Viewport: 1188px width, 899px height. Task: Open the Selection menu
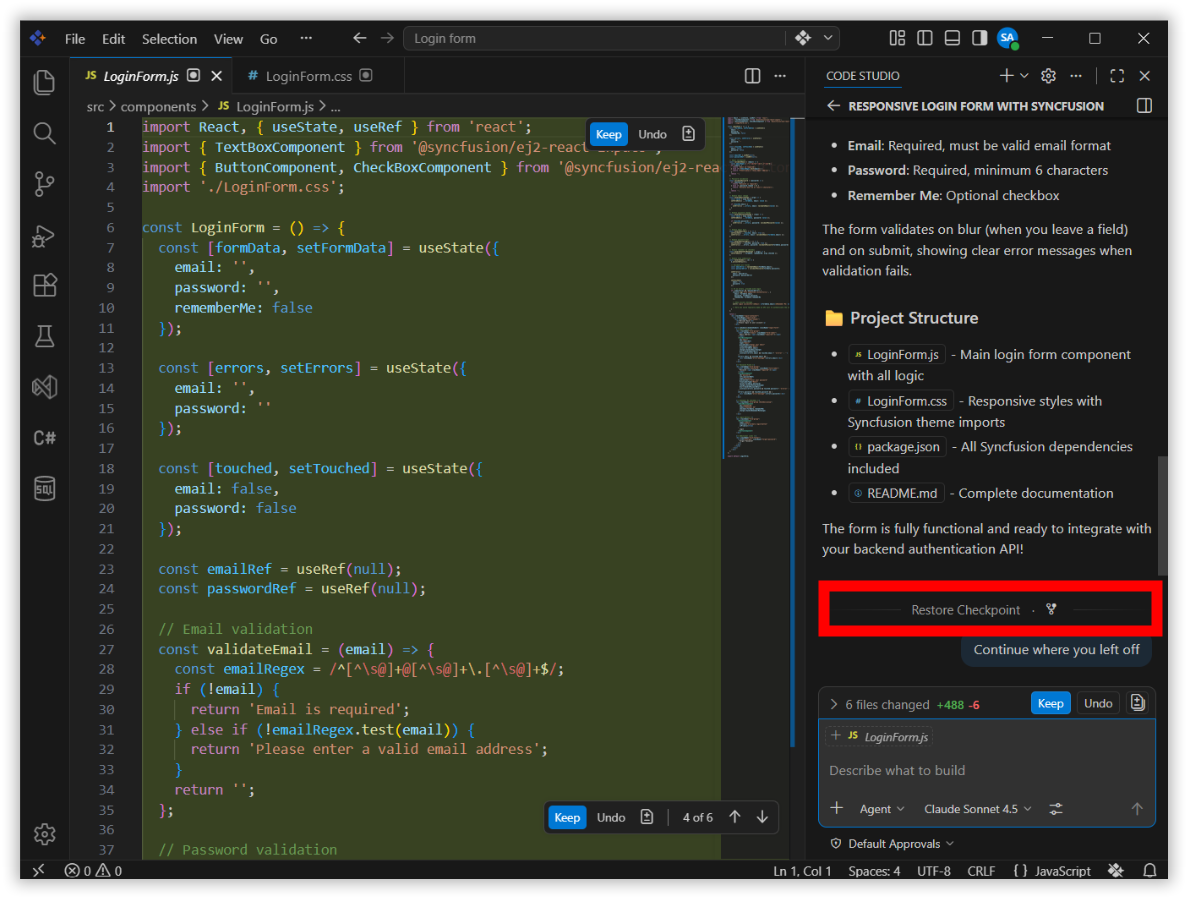pyautogui.click(x=169, y=39)
